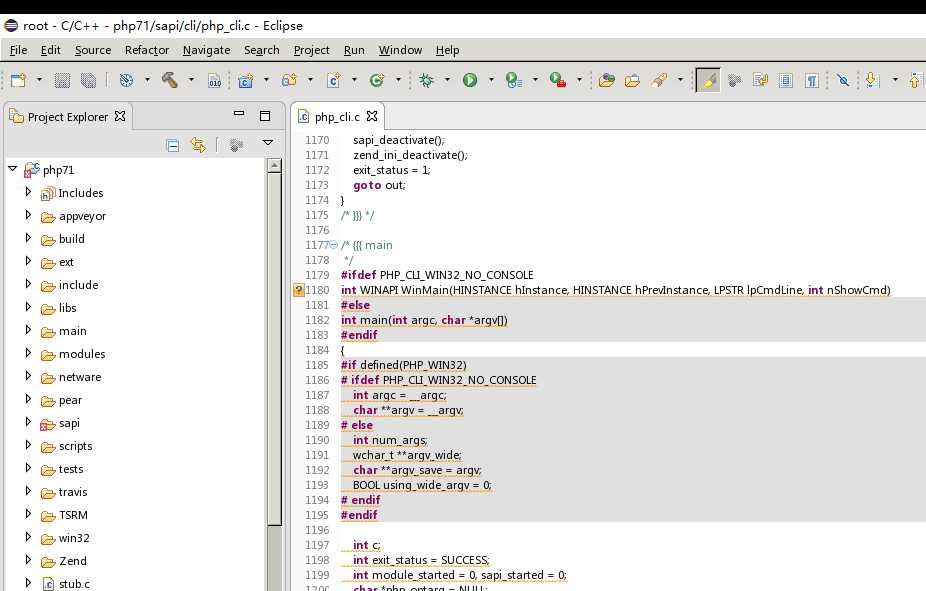Toggle Mark Occurrences highlighter button

[708, 80]
